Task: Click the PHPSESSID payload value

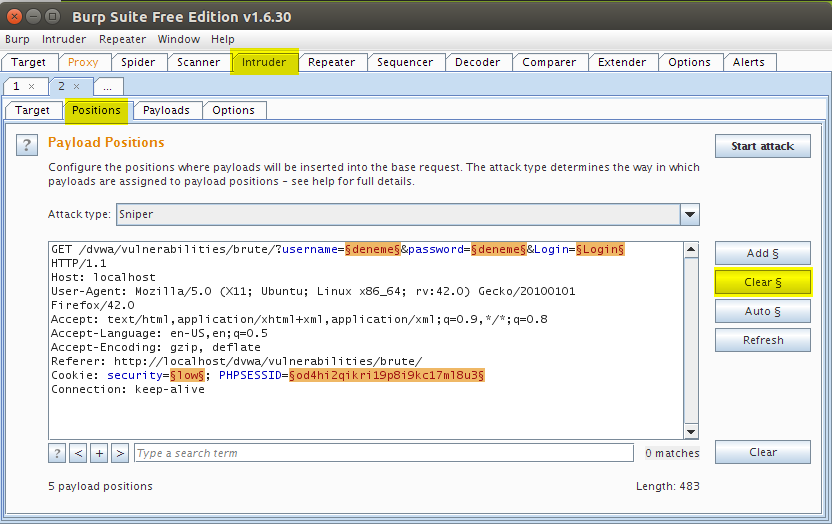Action: (x=387, y=375)
